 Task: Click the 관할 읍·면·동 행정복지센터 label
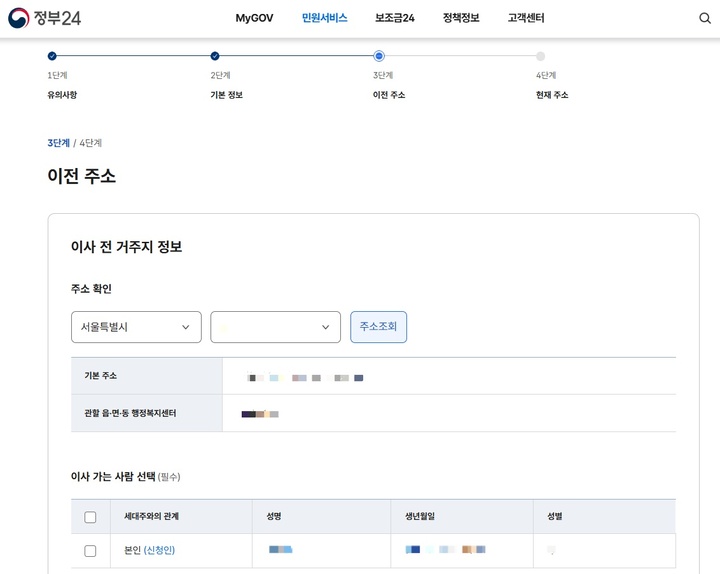click(130, 413)
